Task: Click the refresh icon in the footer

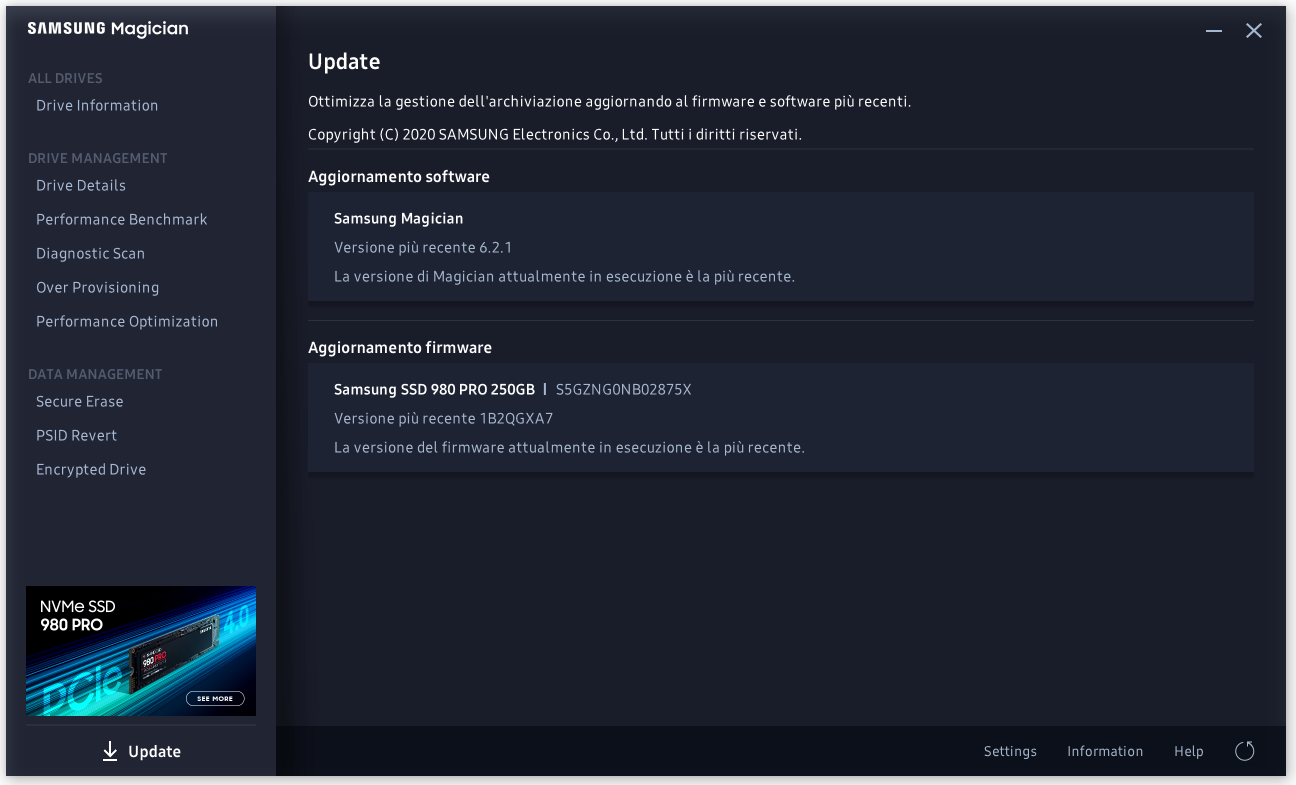Action: tap(1245, 751)
